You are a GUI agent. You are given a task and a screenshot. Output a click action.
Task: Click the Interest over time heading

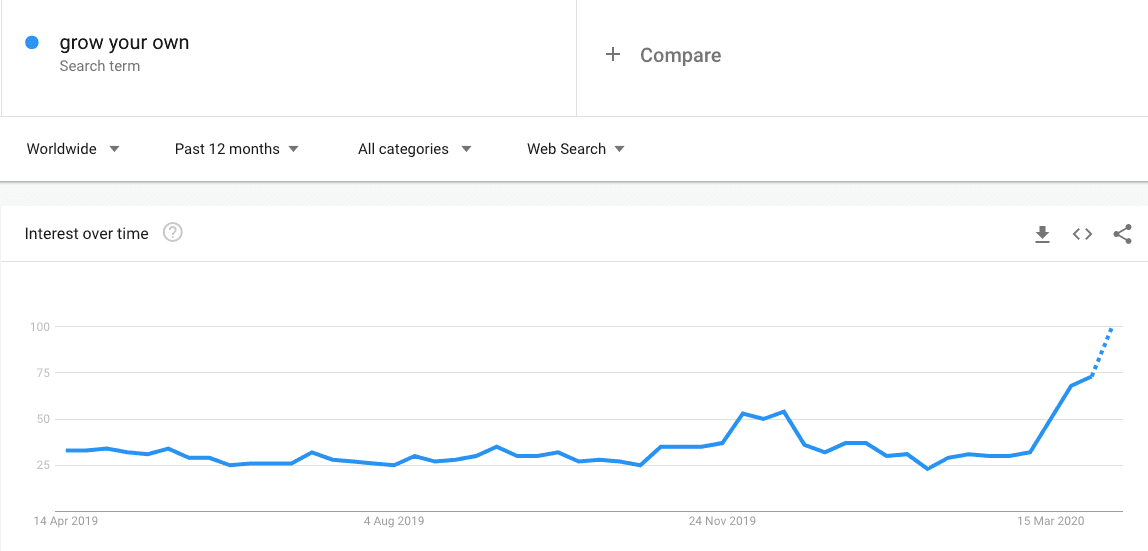pyautogui.click(x=86, y=233)
